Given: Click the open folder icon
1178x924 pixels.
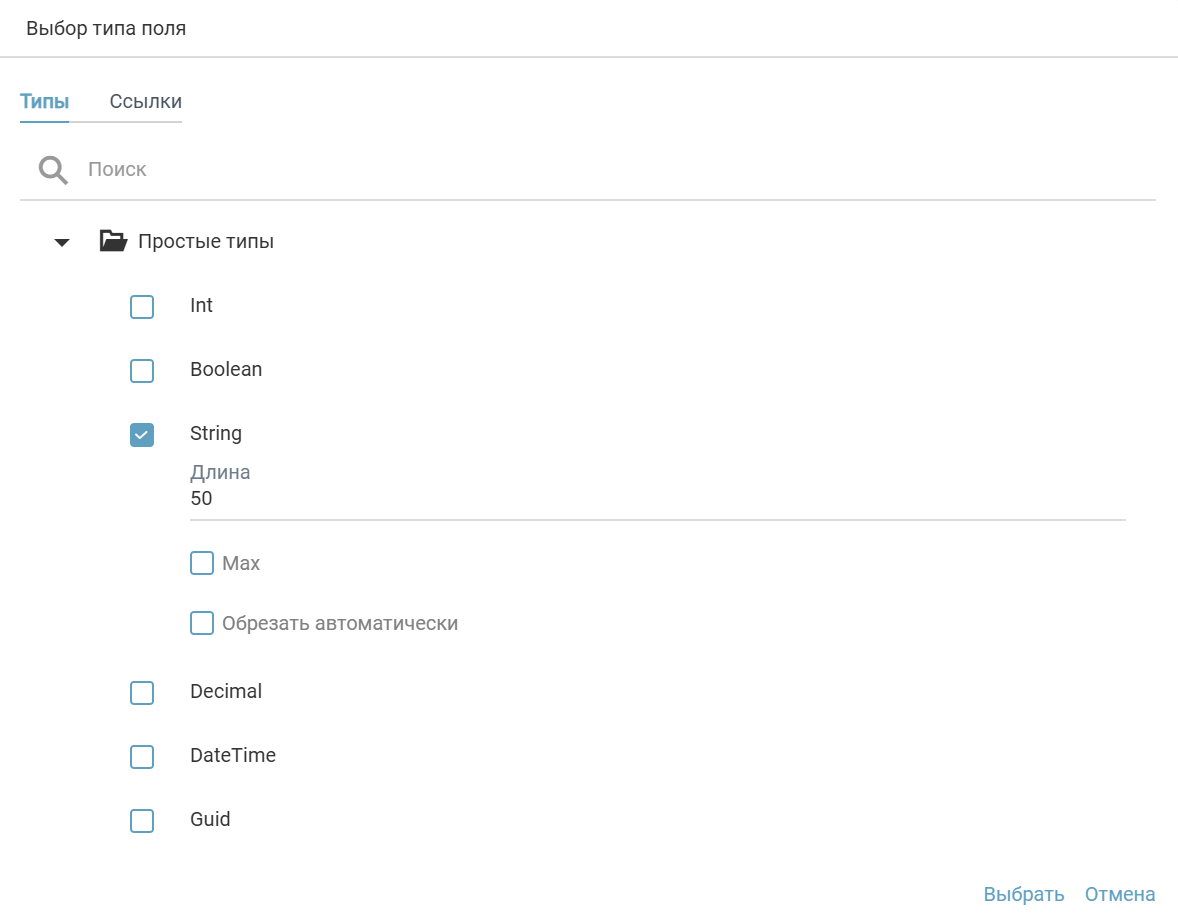Looking at the screenshot, I should pyautogui.click(x=113, y=241).
